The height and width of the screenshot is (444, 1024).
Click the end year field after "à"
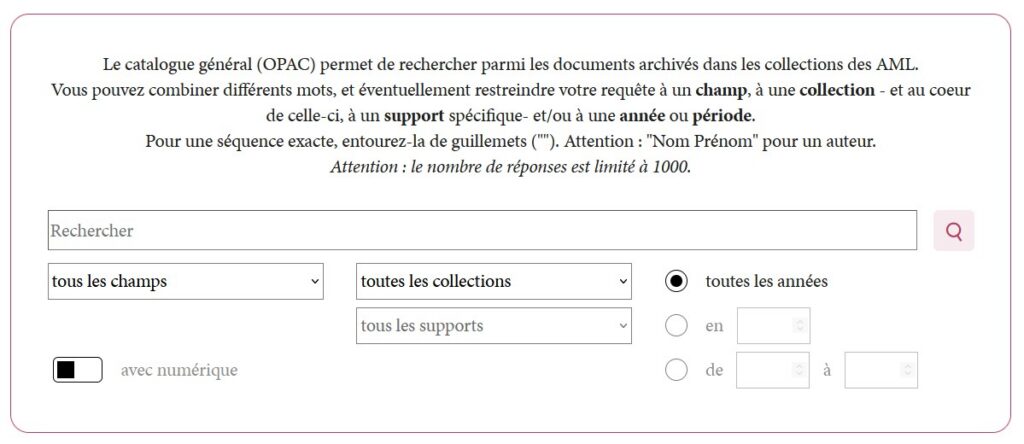(873, 370)
